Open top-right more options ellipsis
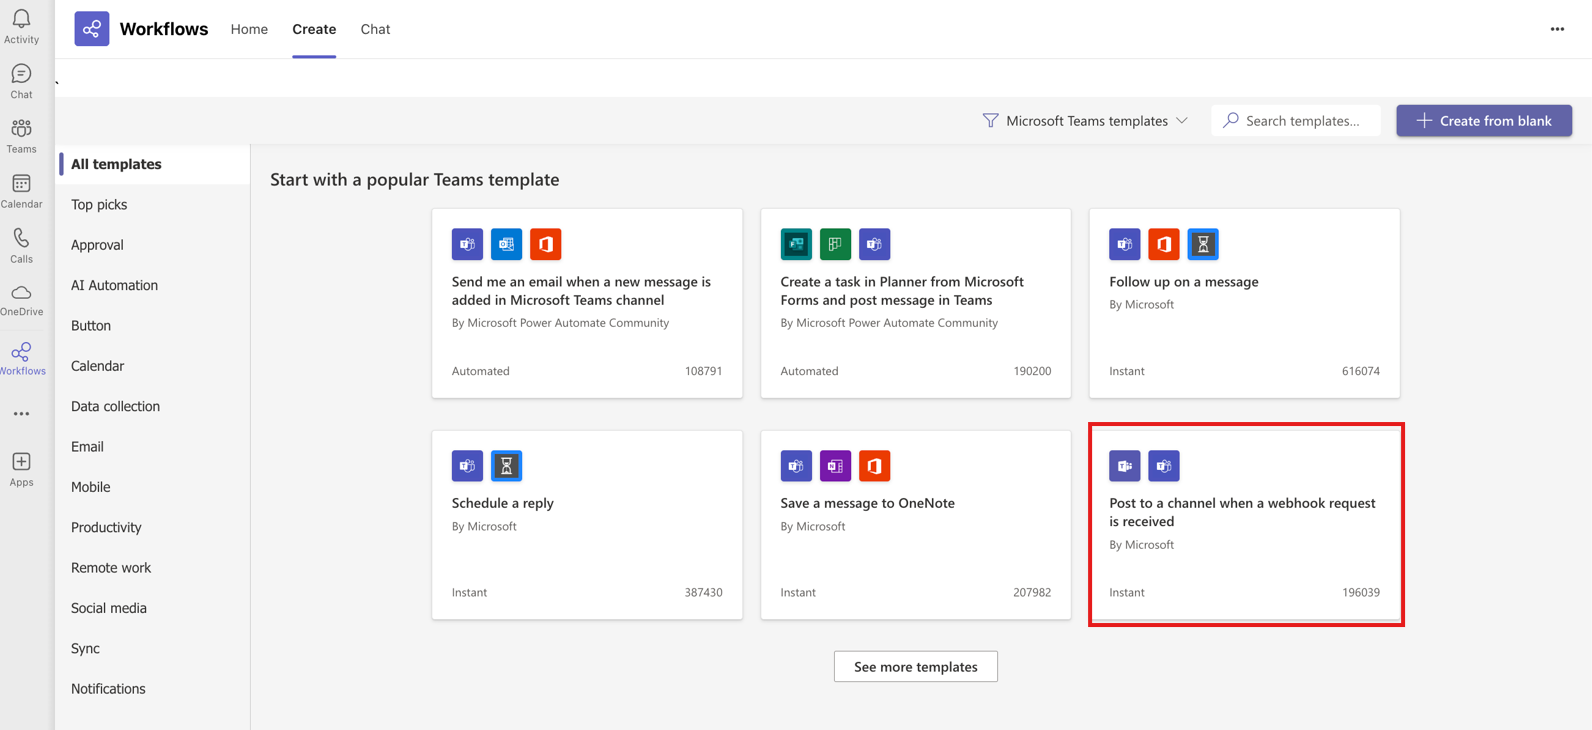 tap(1557, 29)
